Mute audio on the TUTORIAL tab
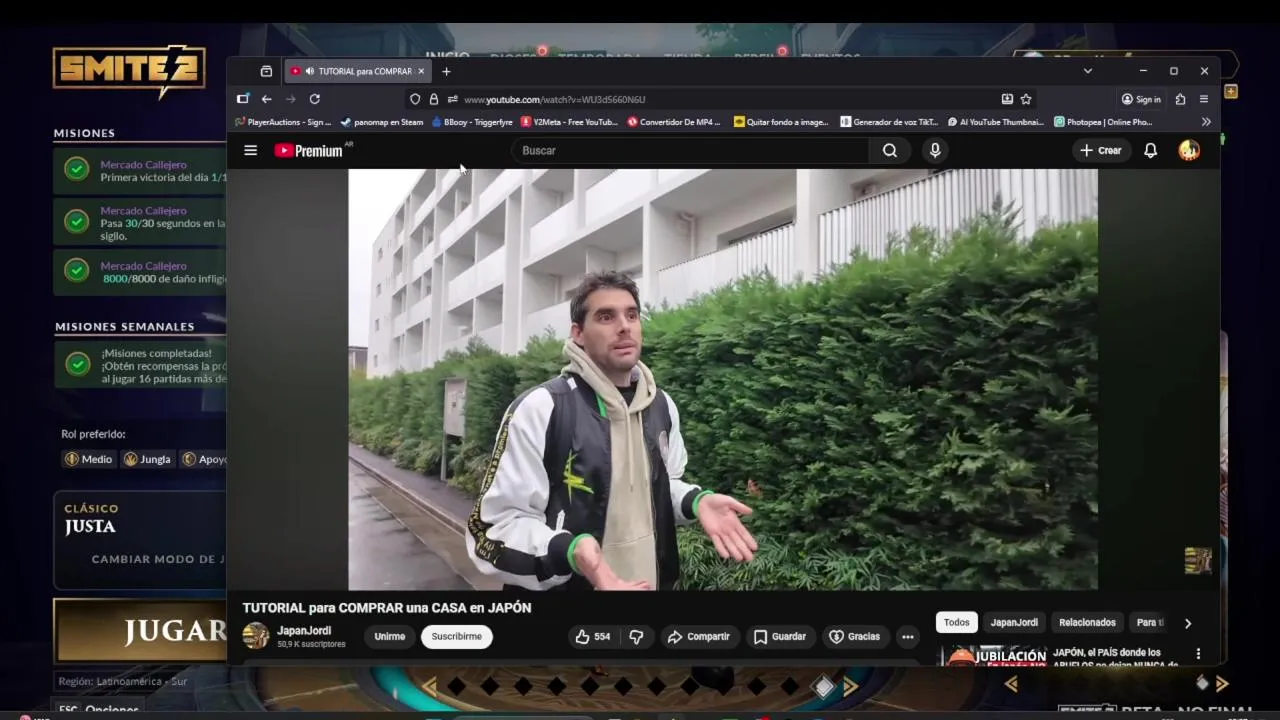This screenshot has width=1280, height=720. [x=310, y=71]
